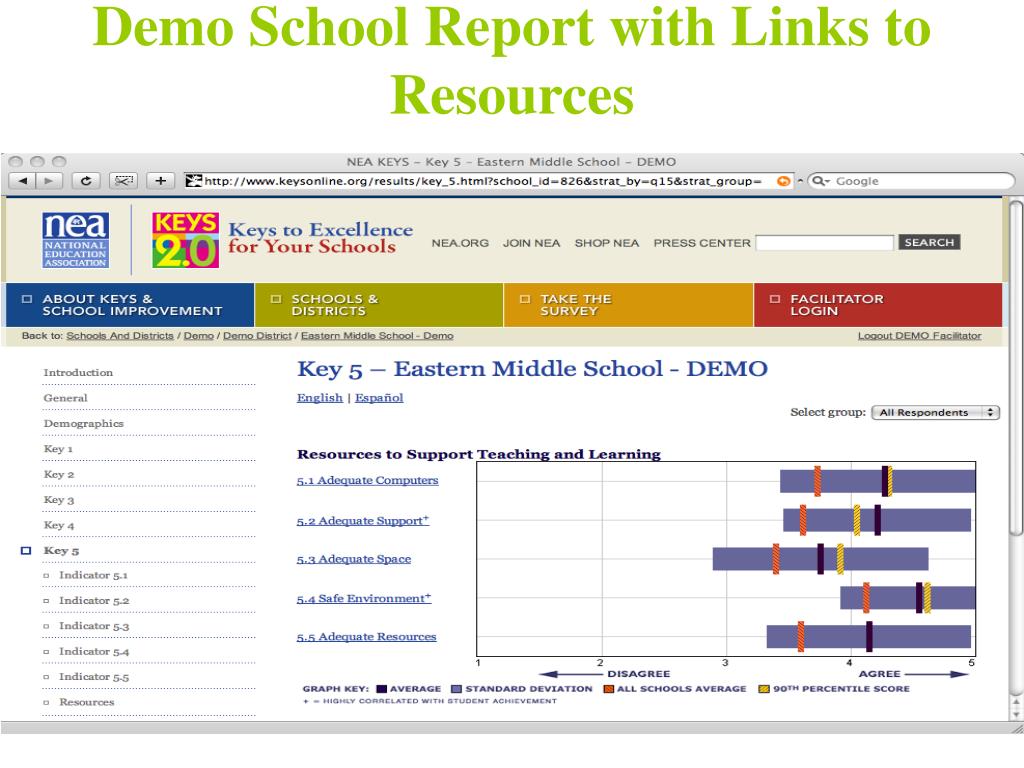Open the 5.1 Adequate Computers link
Image resolution: width=1024 pixels, height=768 pixels.
tap(368, 481)
